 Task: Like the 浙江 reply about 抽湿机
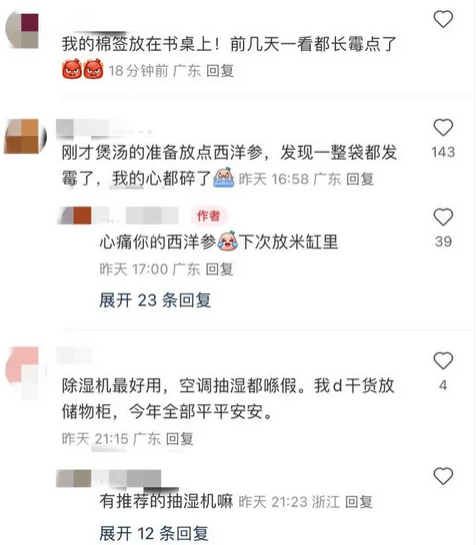443,476
